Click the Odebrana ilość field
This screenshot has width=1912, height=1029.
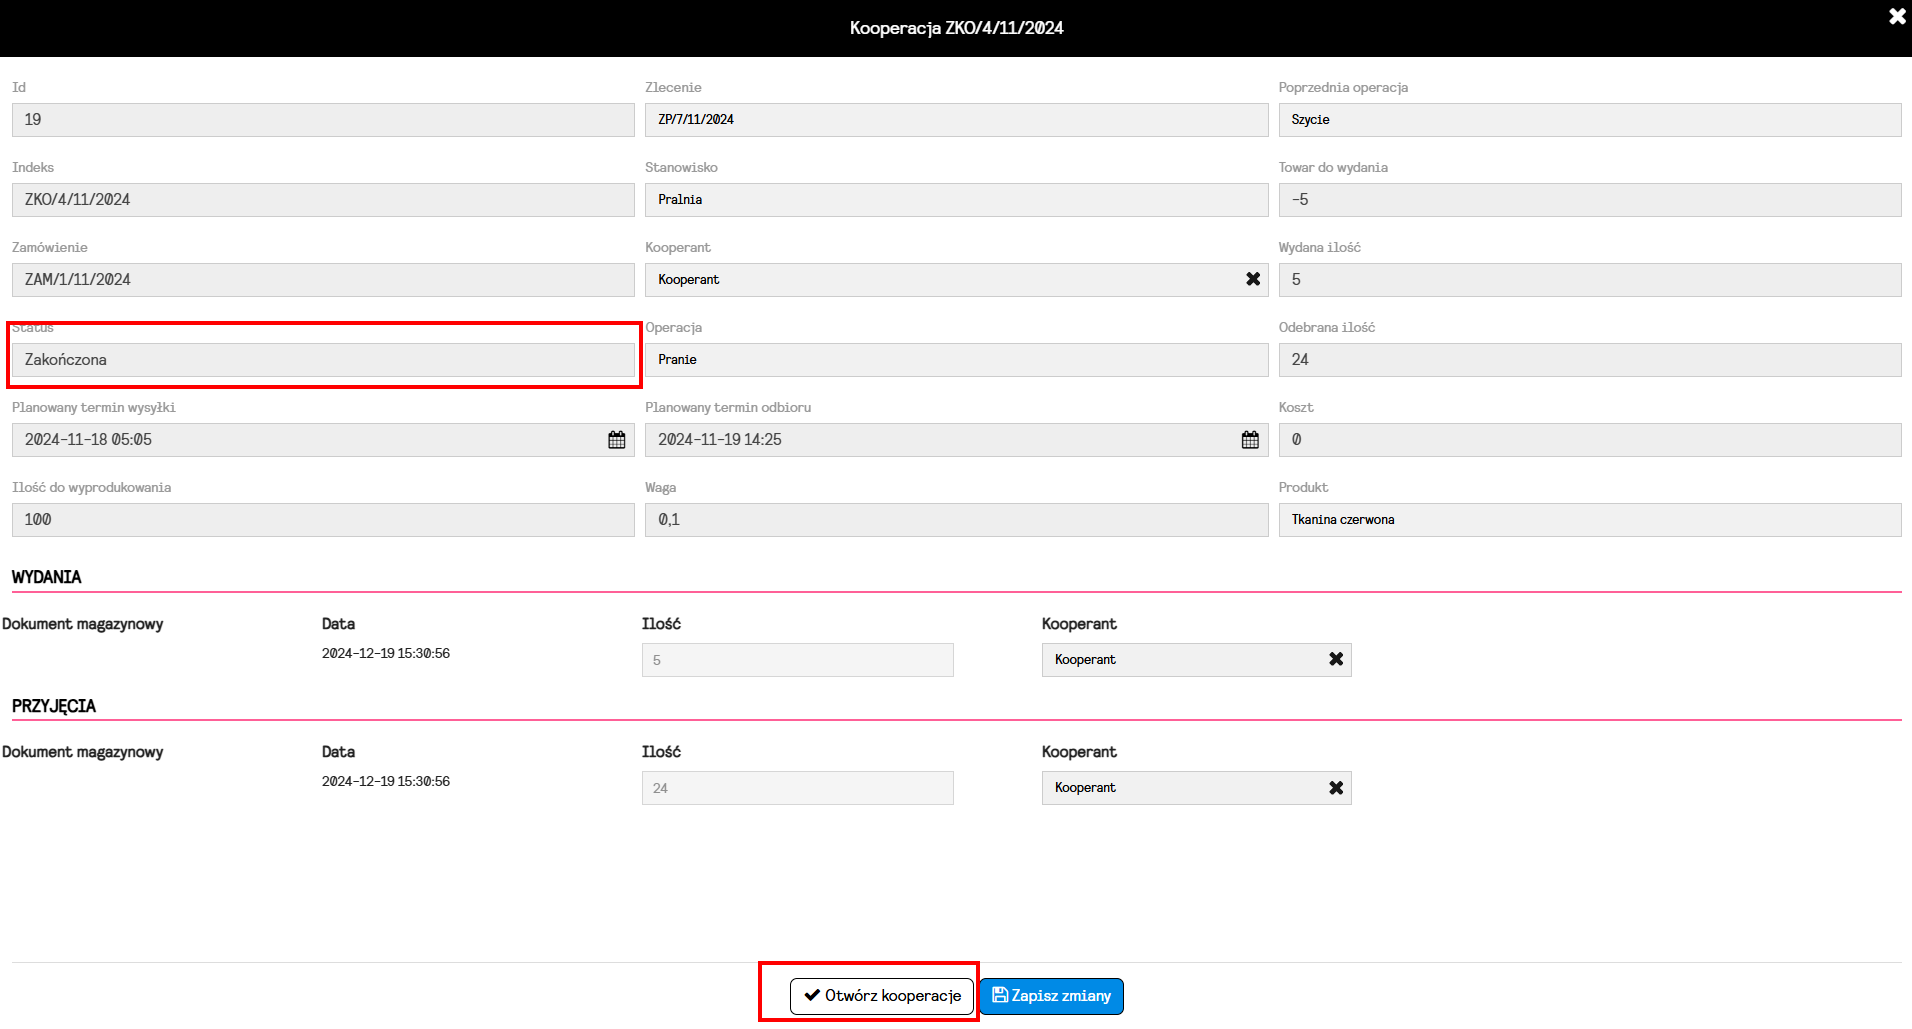coord(1589,360)
